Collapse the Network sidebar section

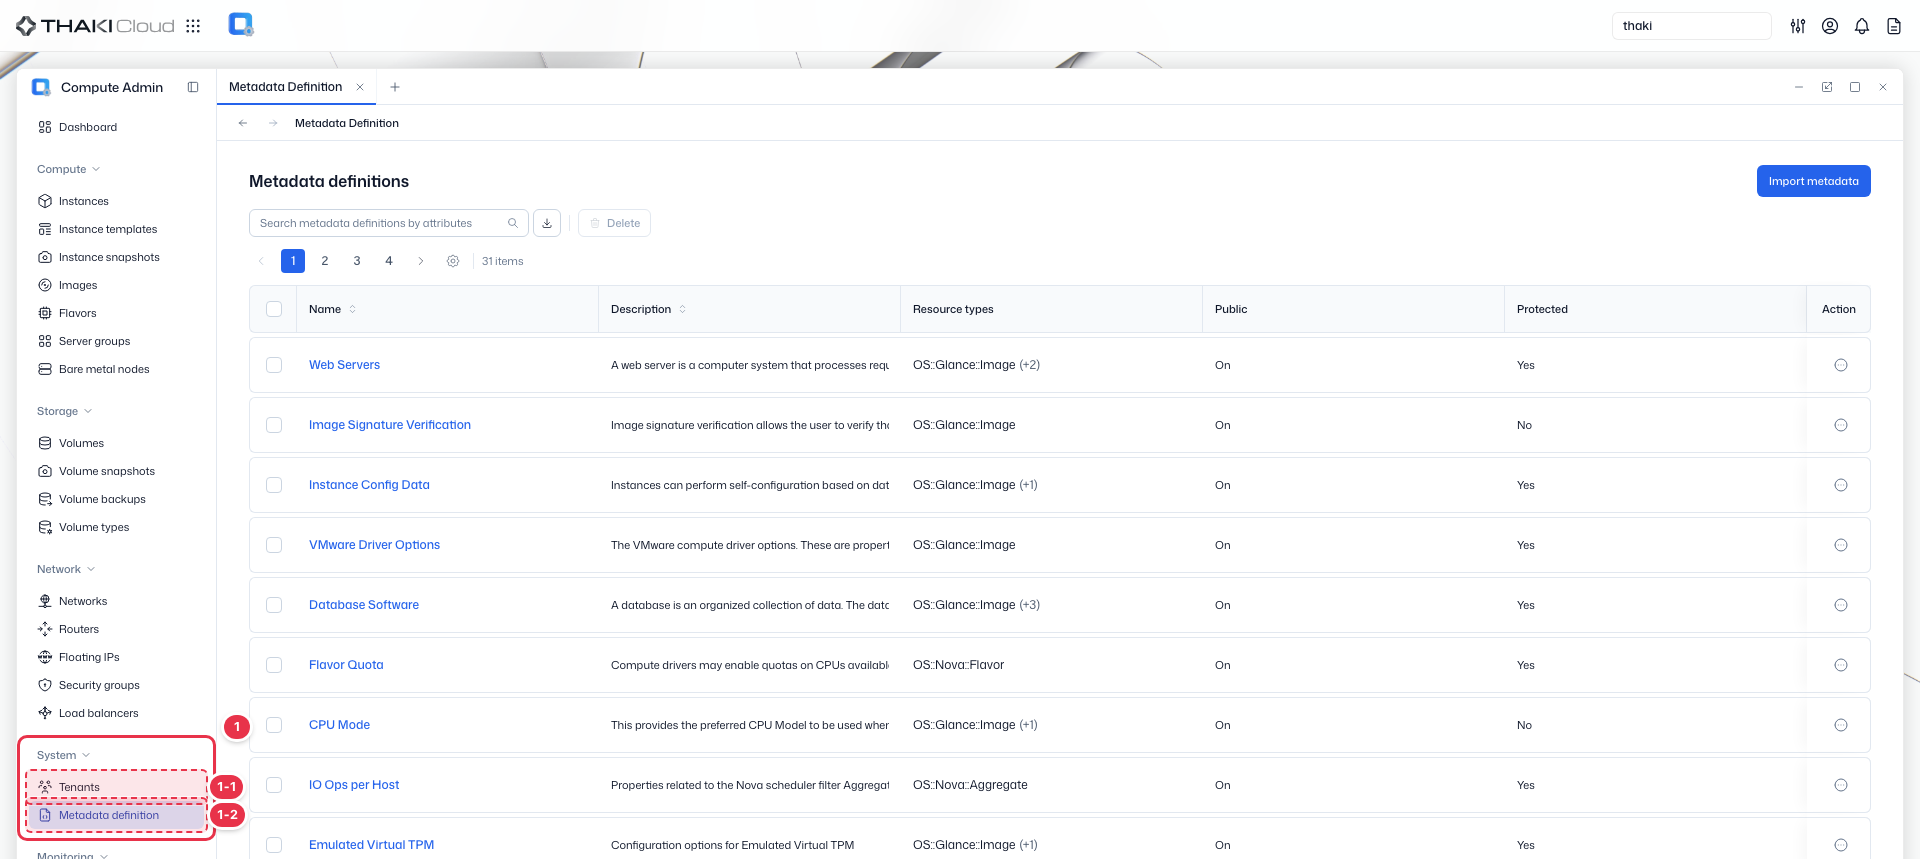(x=66, y=569)
